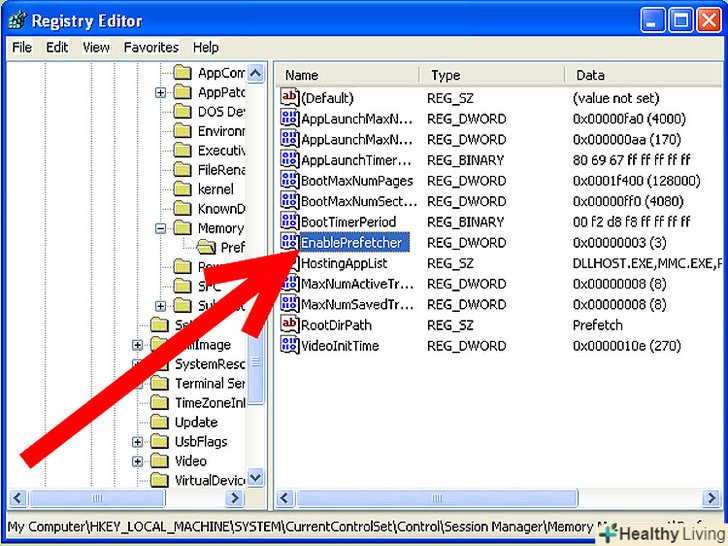Click data value 0x00000003 (3)
This screenshot has width=728, height=546.
619,242
